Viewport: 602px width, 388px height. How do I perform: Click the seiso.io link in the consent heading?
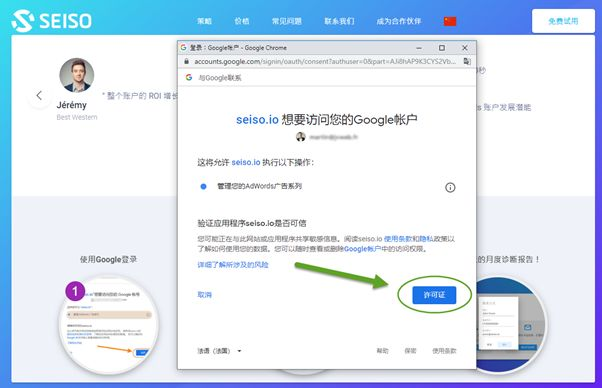click(x=257, y=119)
